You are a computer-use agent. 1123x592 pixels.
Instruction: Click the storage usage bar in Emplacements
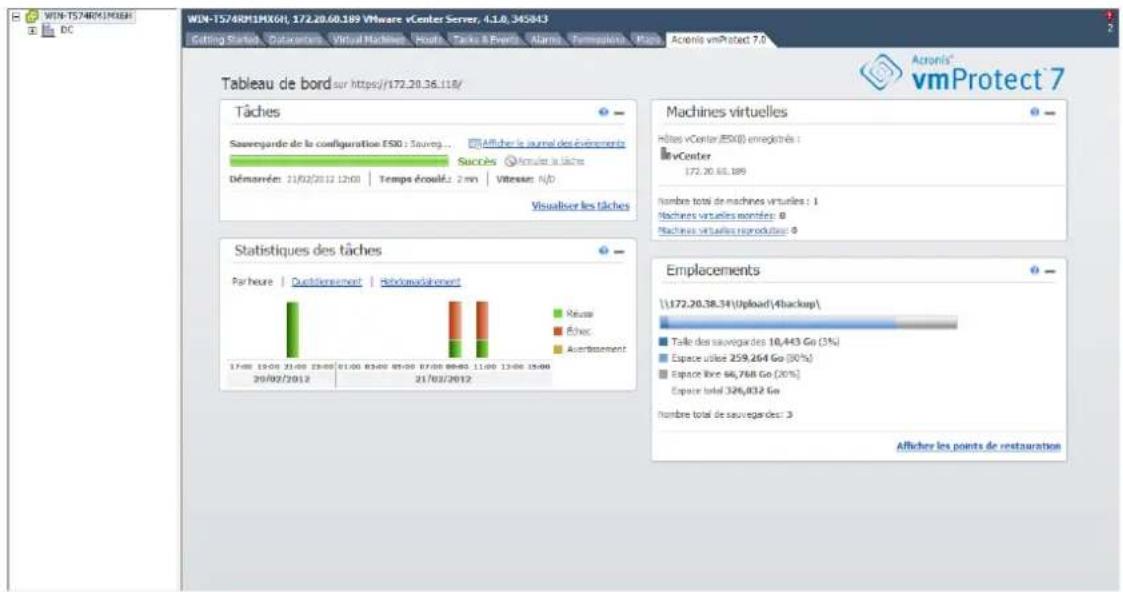click(x=808, y=324)
